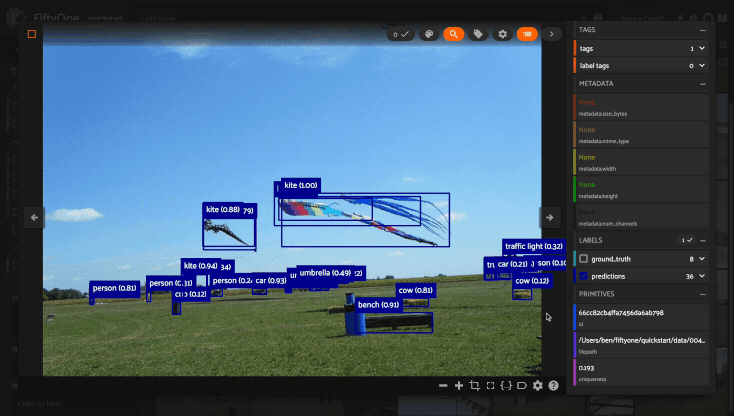Click the metadata.mime_type field
Viewport: 734px width, 416px height.
tap(641, 135)
